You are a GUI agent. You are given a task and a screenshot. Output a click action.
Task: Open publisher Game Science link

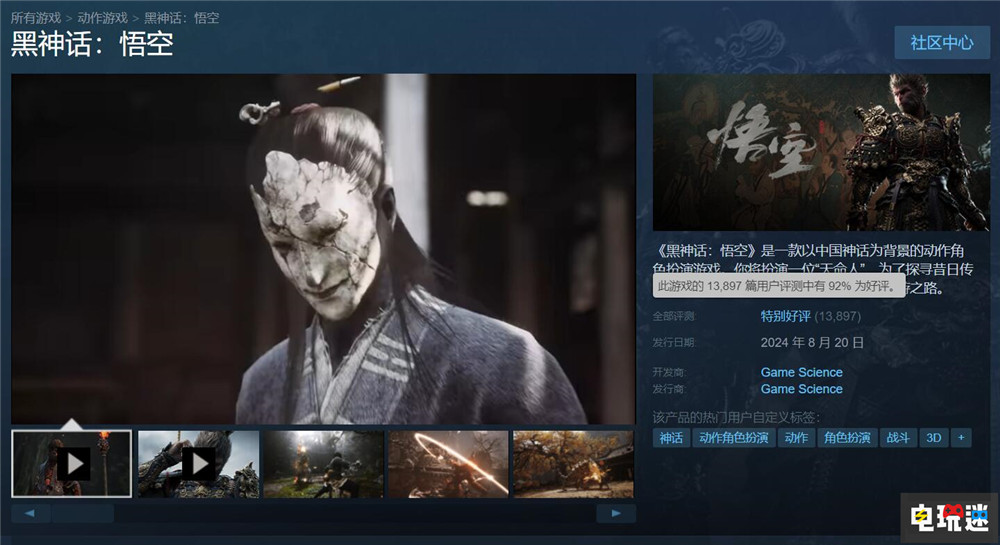[801, 389]
